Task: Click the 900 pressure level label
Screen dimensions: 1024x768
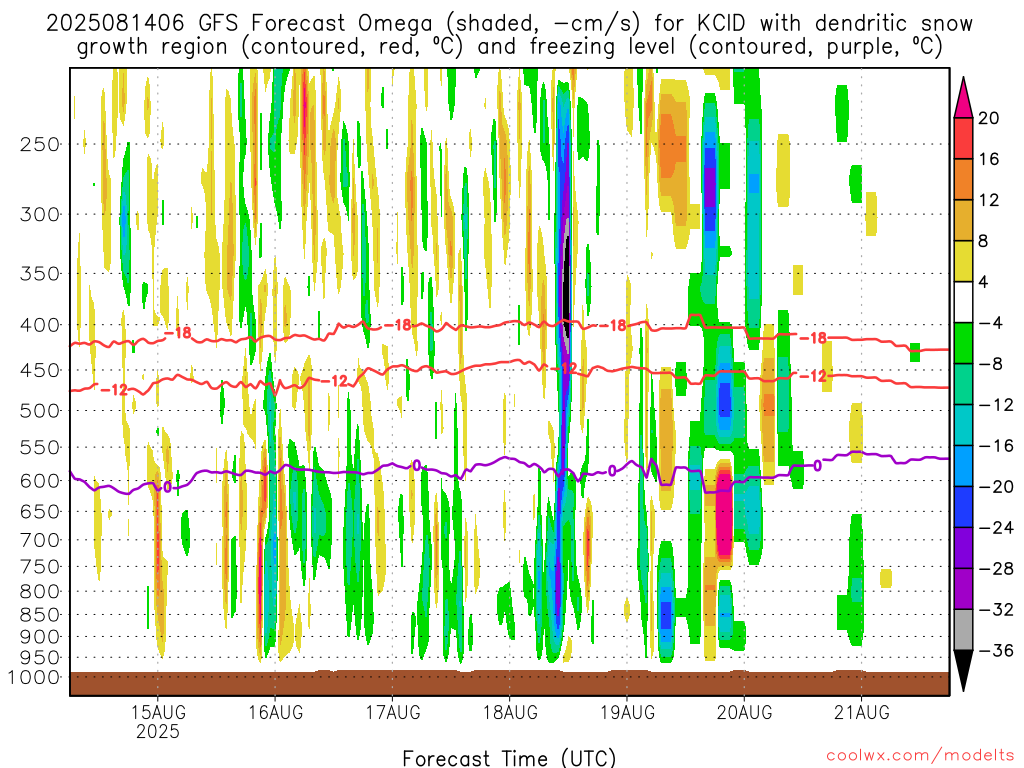Action: (x=40, y=637)
